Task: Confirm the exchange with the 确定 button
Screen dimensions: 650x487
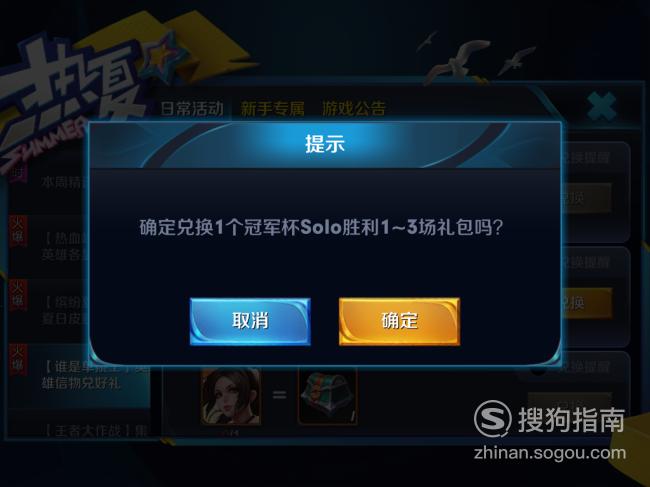Action: 399,321
